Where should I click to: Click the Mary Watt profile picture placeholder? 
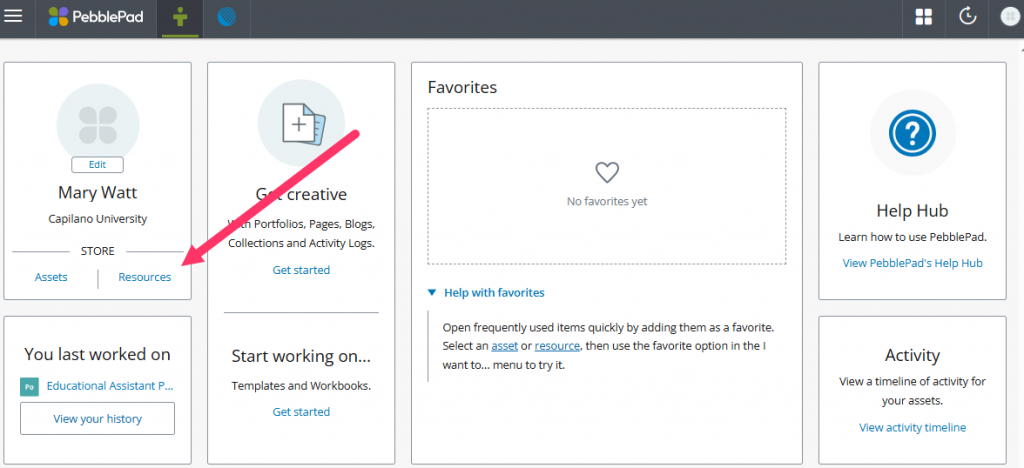[98, 124]
